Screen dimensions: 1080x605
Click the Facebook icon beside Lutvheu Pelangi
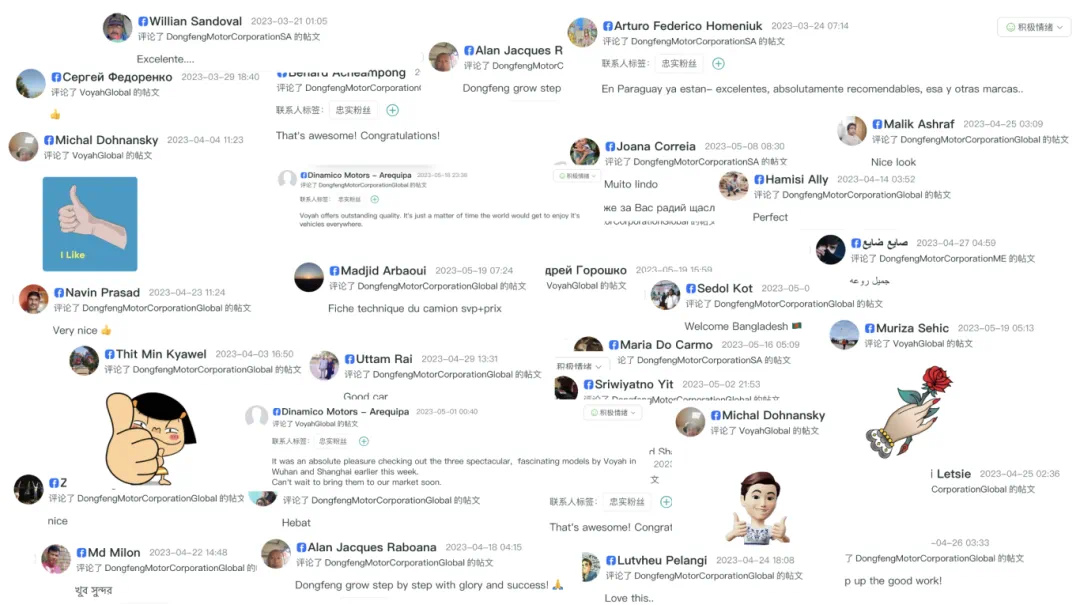click(x=610, y=560)
